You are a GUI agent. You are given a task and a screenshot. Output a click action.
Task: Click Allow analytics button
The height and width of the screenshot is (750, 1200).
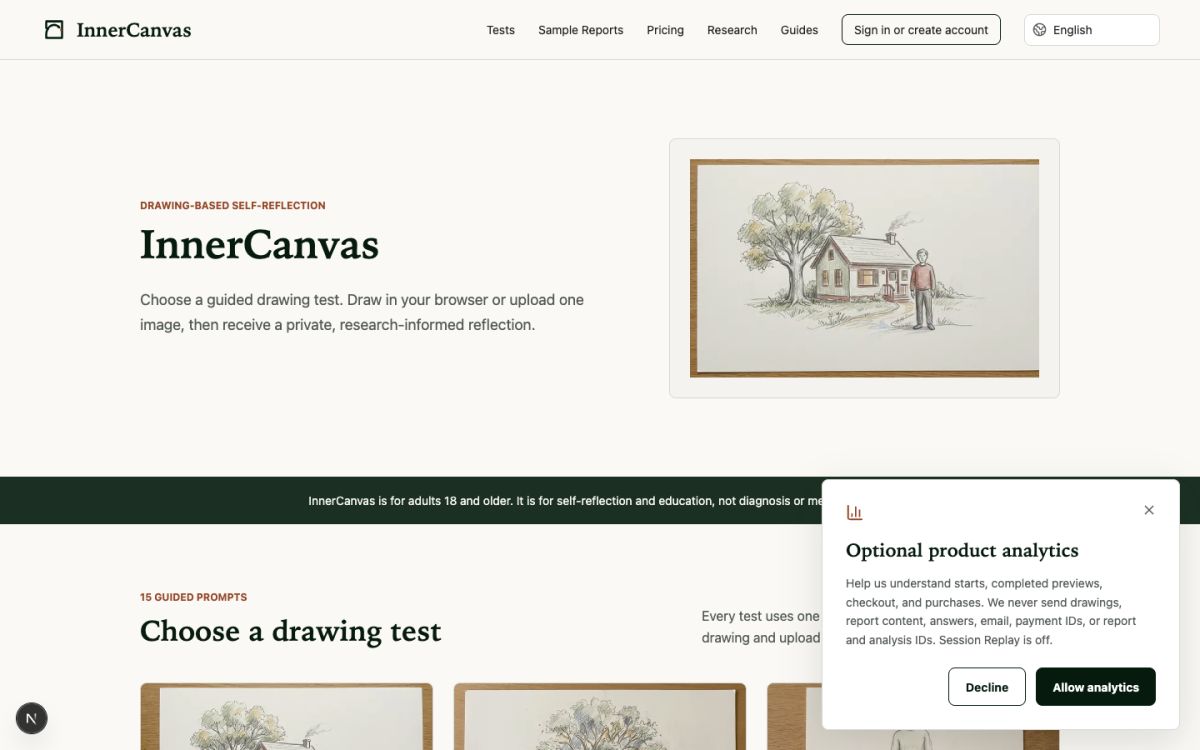[x=1096, y=687]
